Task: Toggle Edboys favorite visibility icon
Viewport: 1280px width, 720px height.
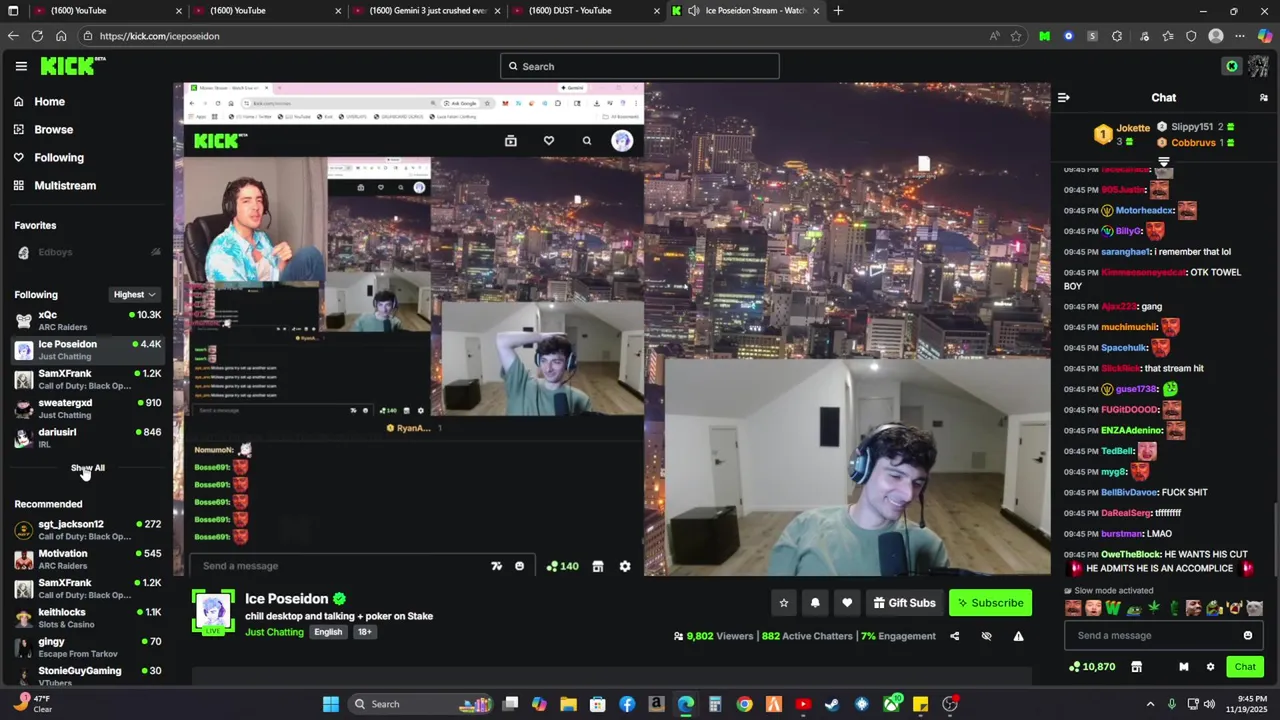Action: point(155,252)
